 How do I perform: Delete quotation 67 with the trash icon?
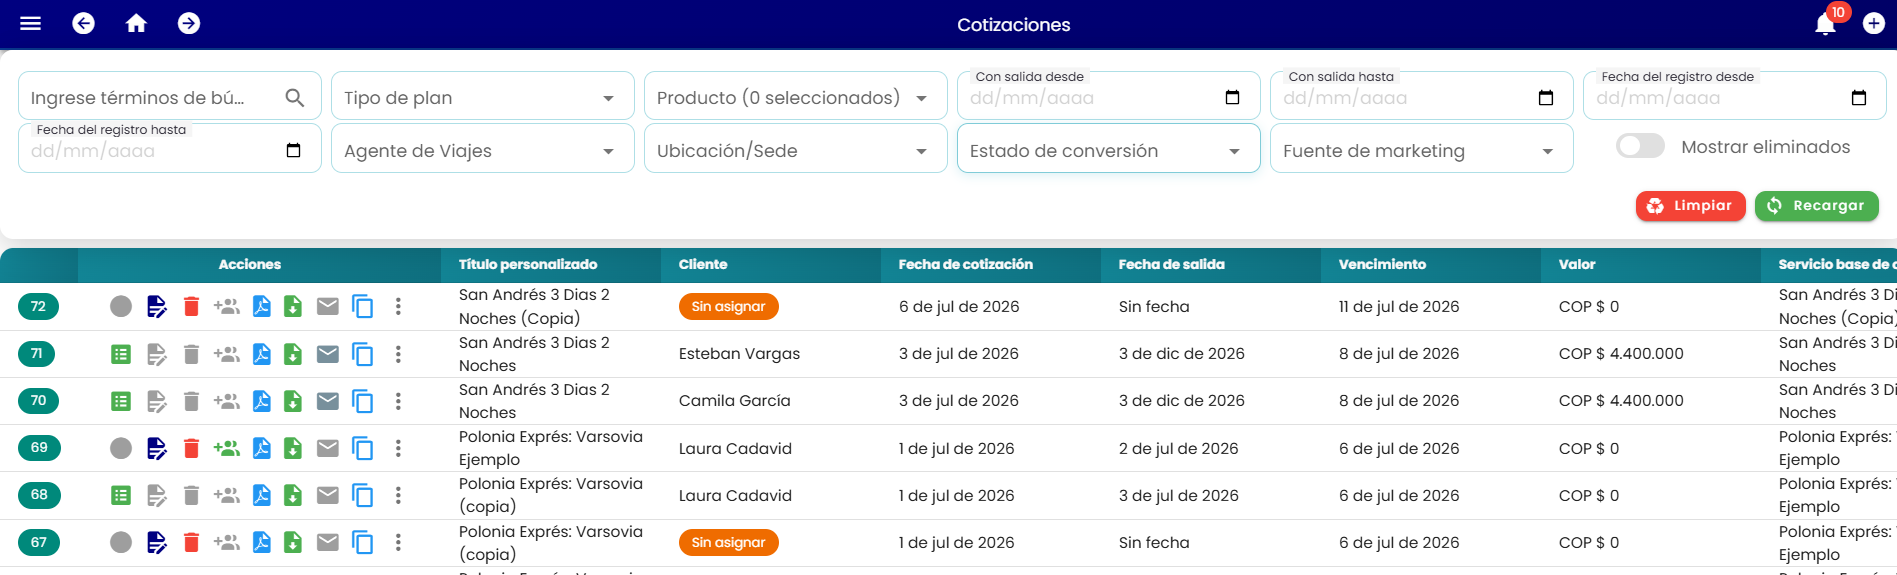click(x=192, y=542)
